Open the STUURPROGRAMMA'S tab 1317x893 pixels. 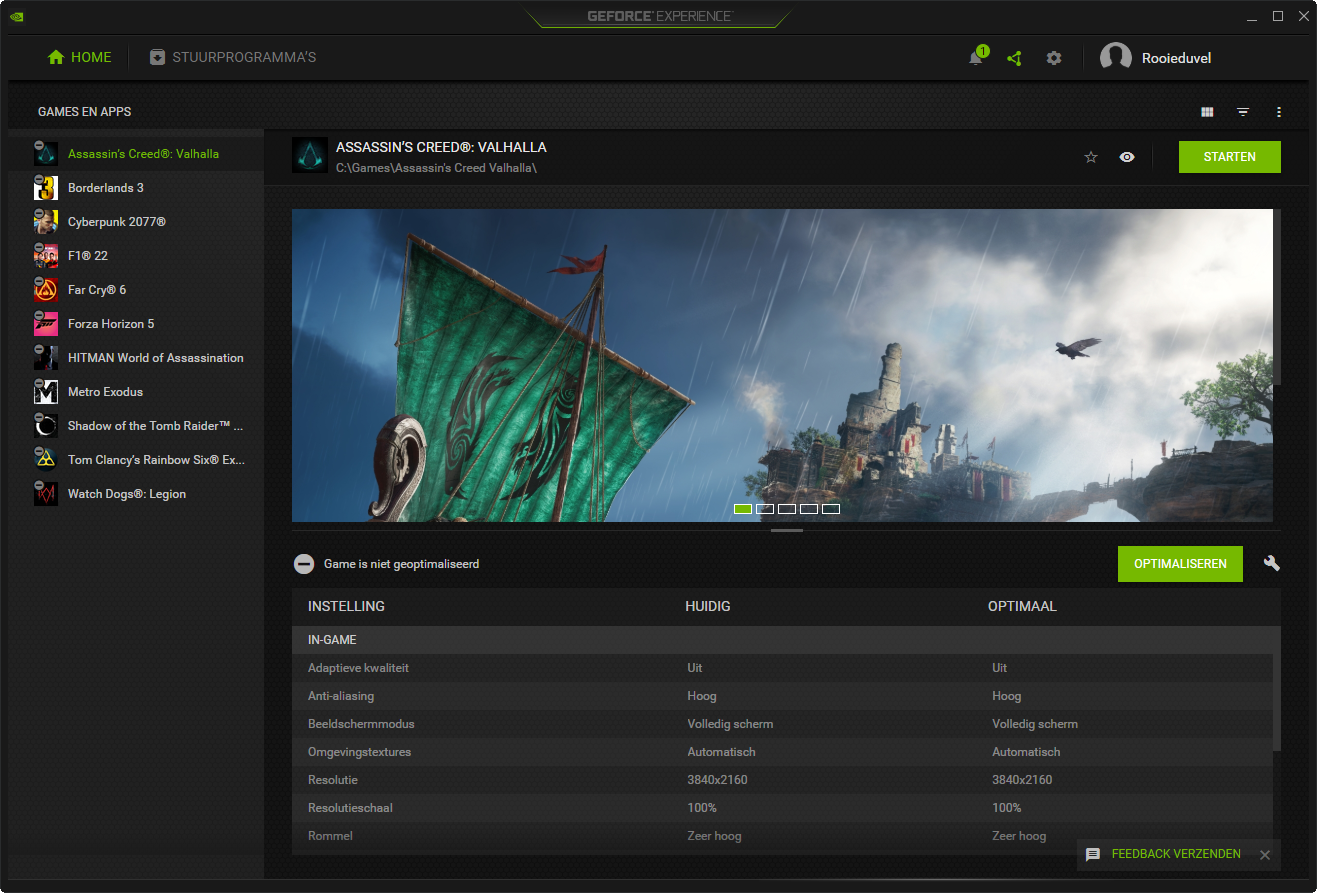(x=233, y=57)
